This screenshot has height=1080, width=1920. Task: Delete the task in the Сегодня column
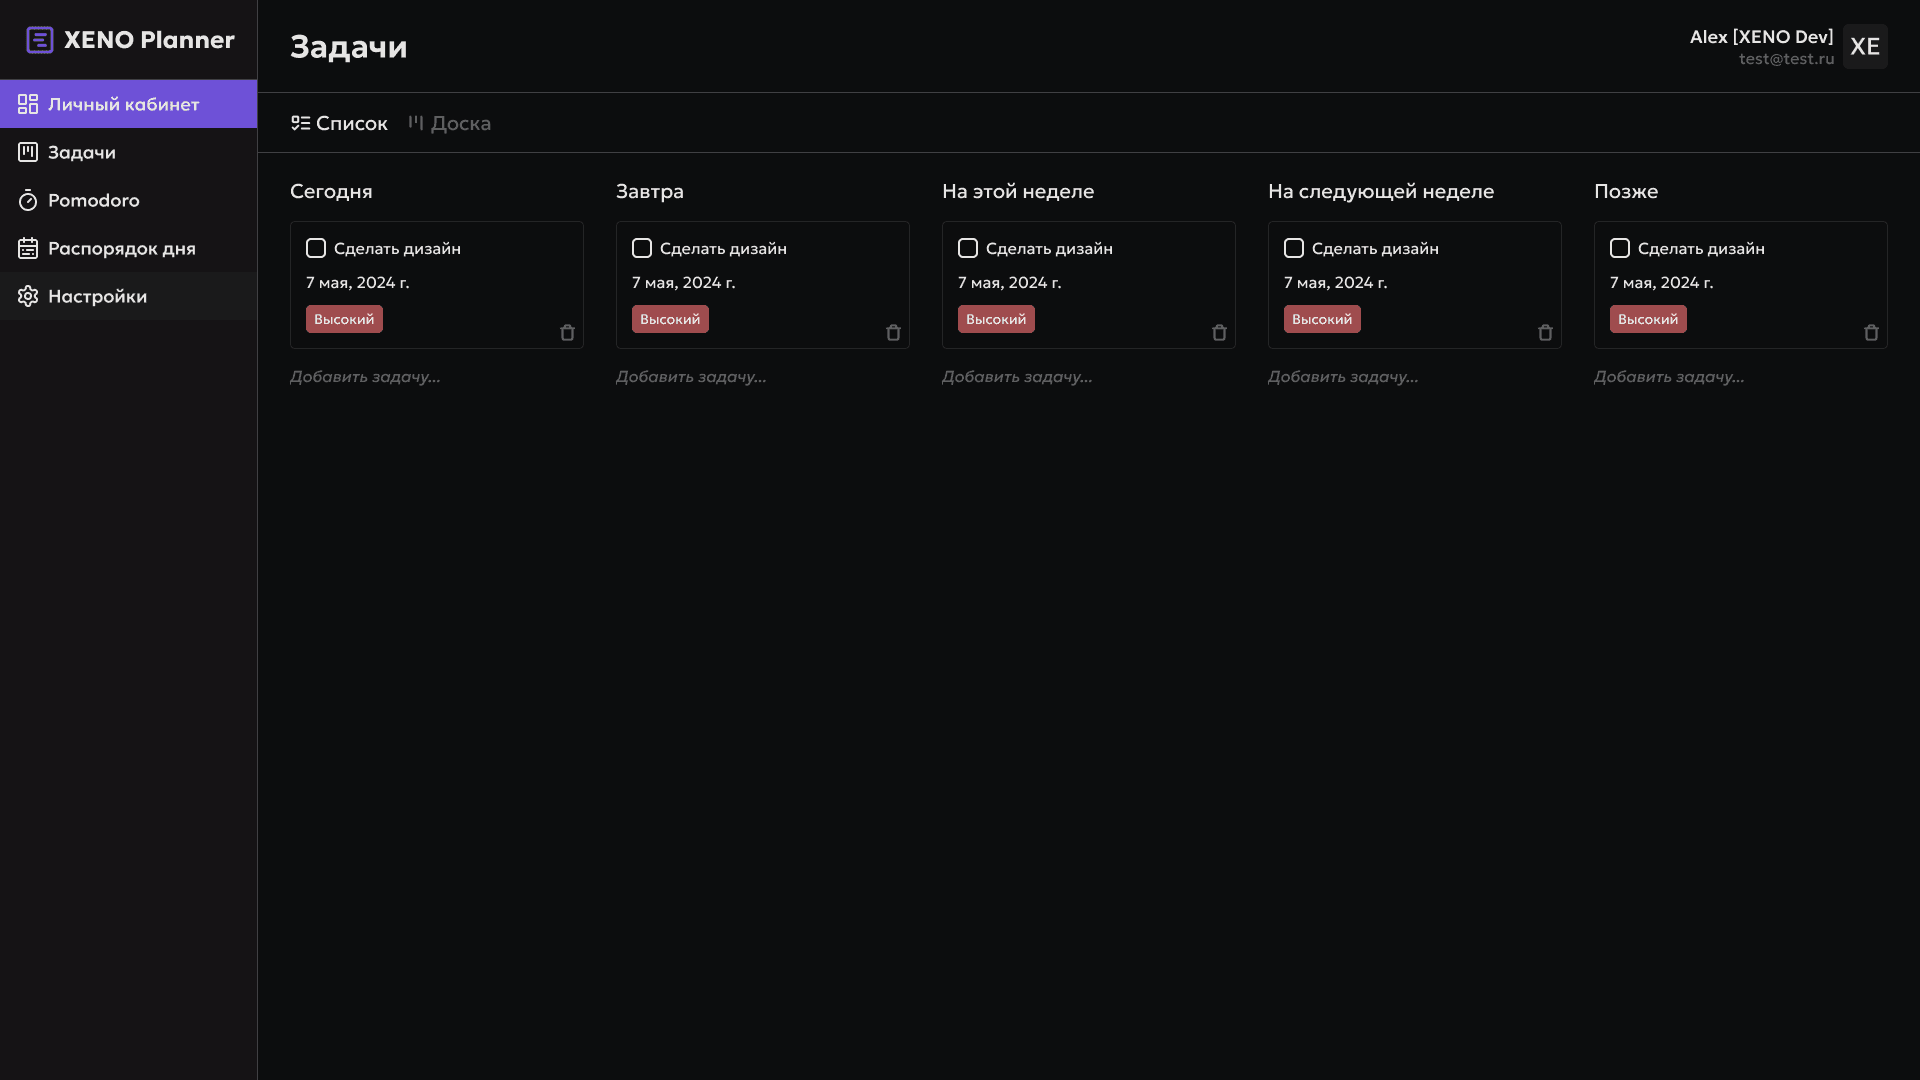click(x=567, y=333)
